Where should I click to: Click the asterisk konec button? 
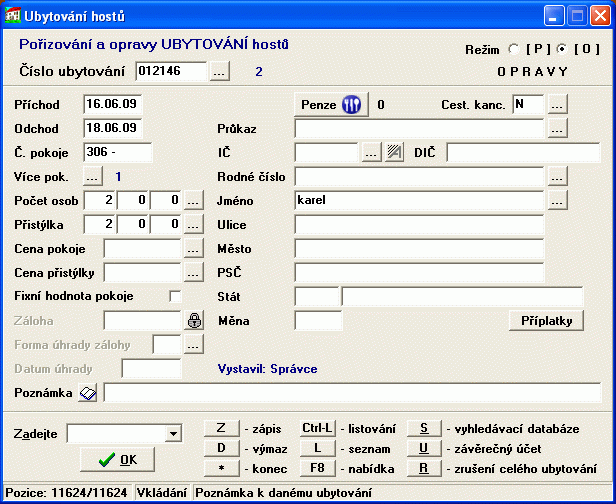tap(222, 468)
